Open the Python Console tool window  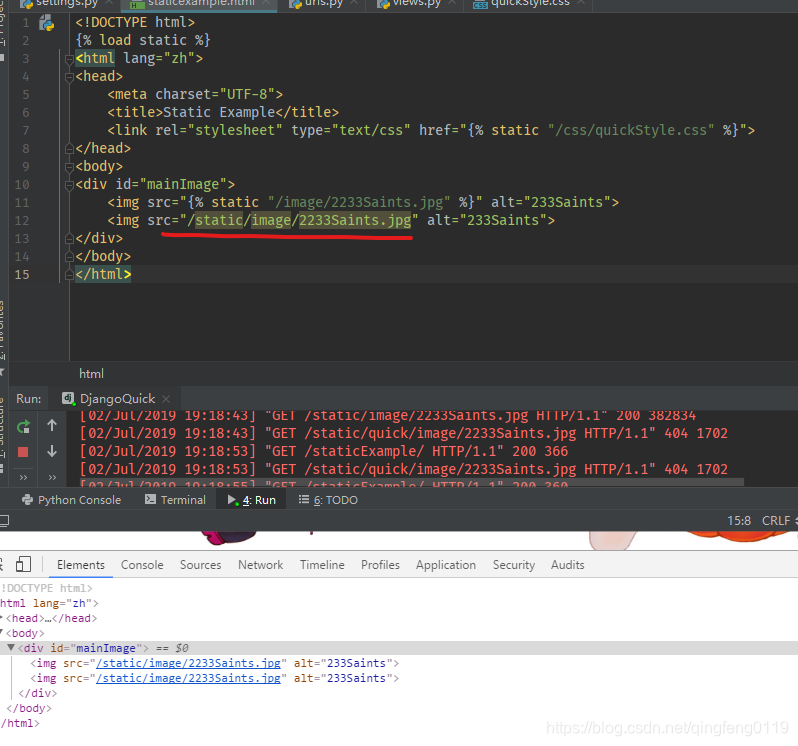tap(71, 500)
